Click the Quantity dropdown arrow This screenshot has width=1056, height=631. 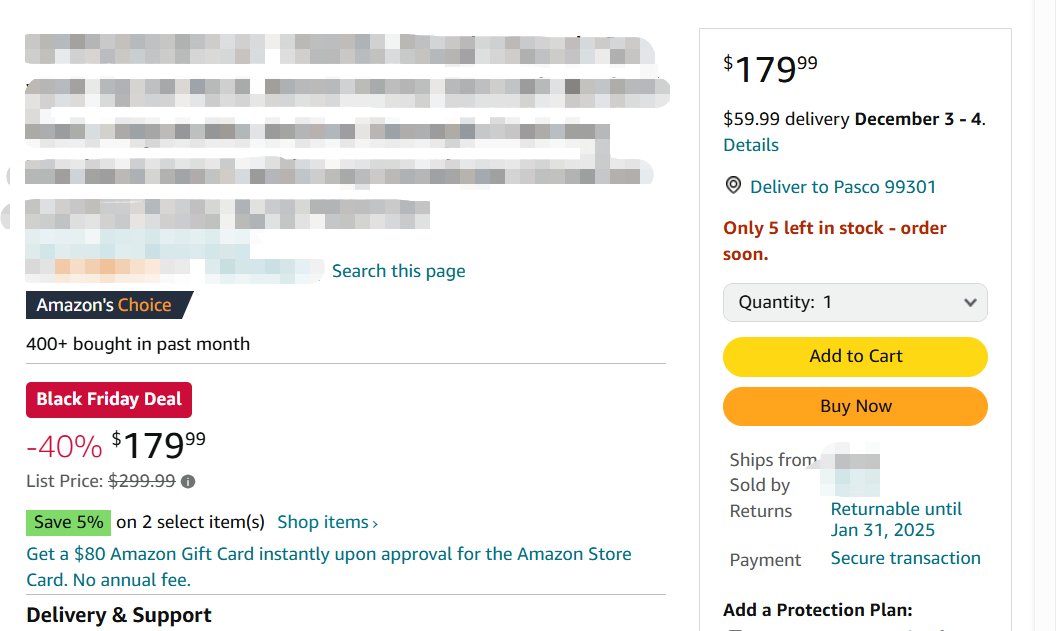[969, 303]
